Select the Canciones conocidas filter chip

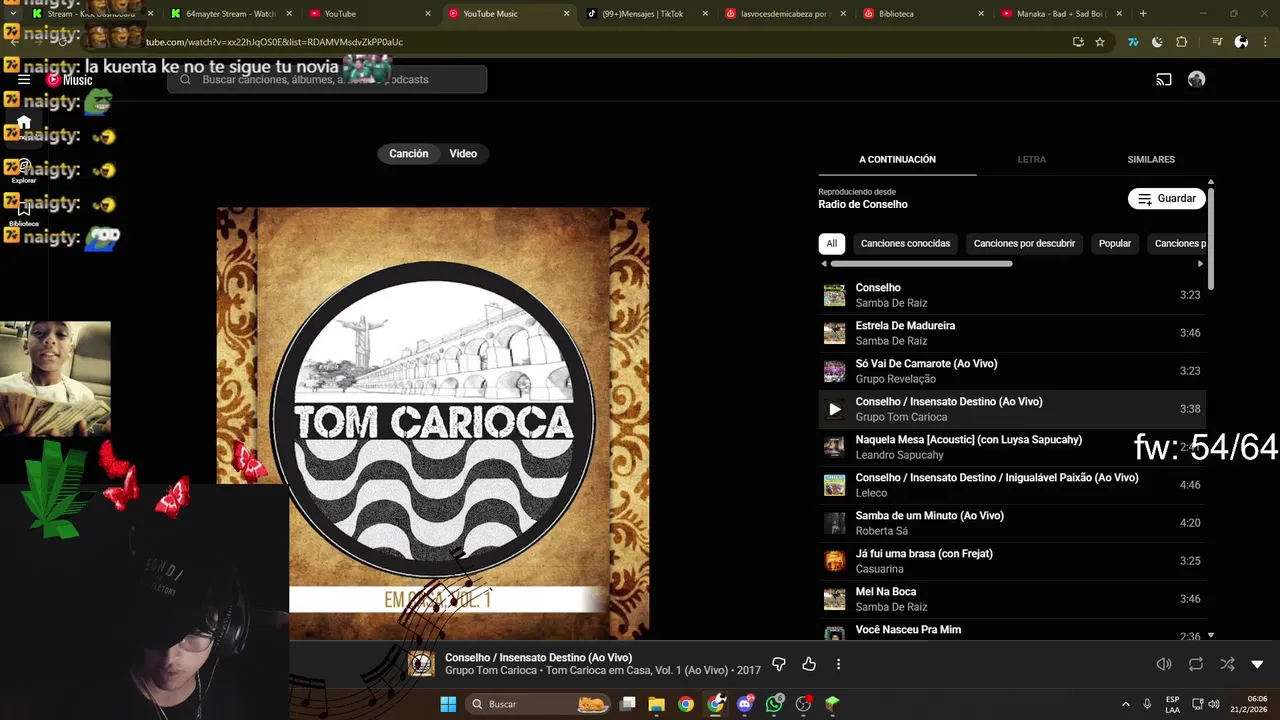coord(905,243)
